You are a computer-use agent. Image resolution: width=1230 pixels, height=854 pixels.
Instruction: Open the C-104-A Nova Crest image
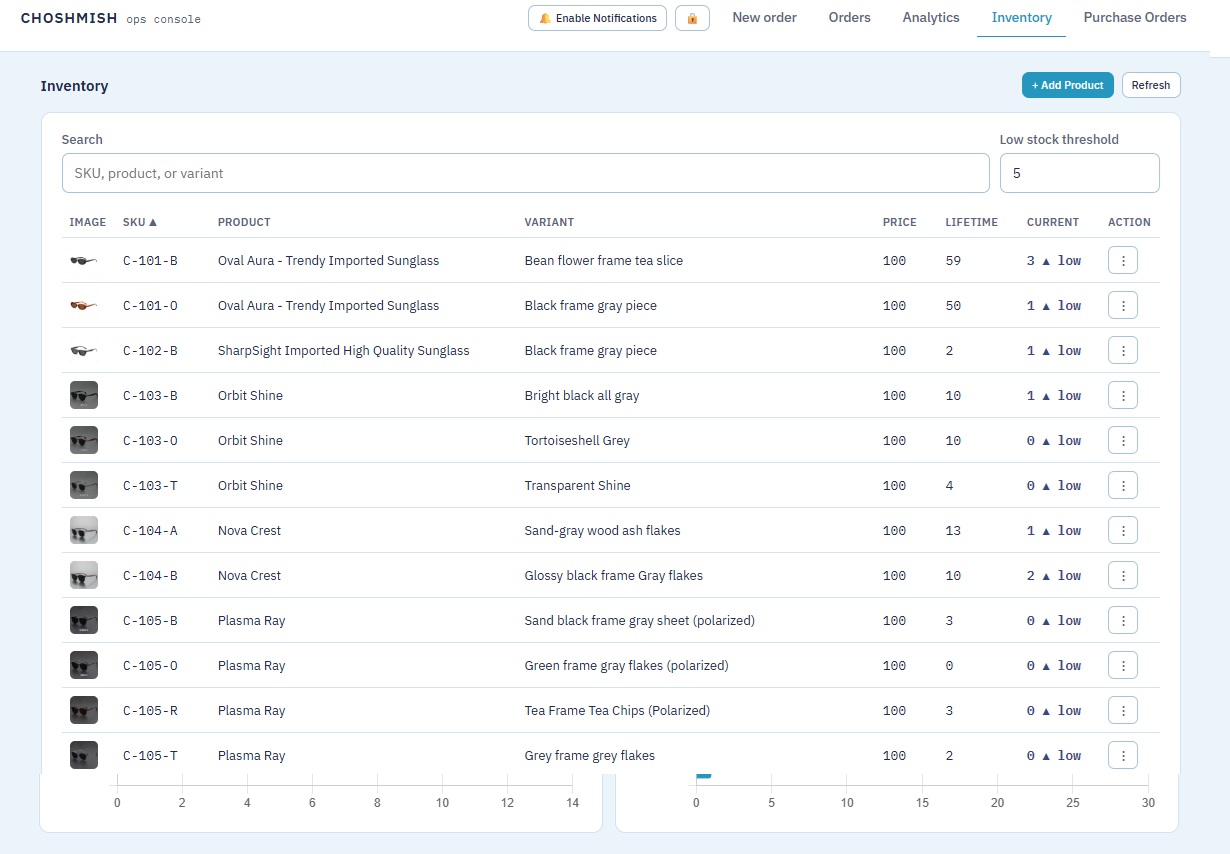(x=84, y=530)
